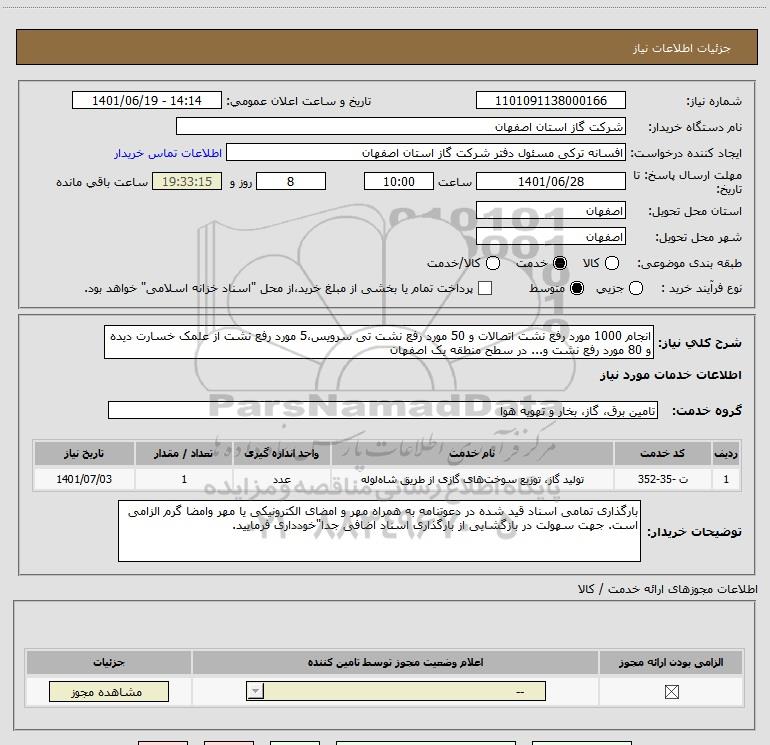Screen dimensions: 770x745
Task: Select the متوسط purchase type radio
Action: coord(577,288)
